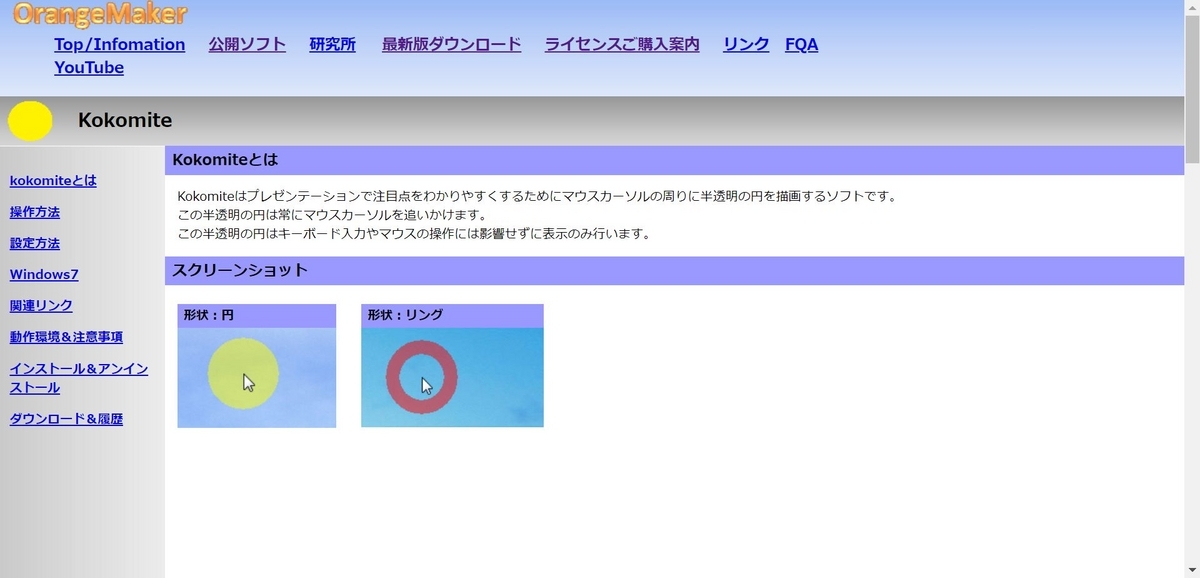
Task: Open the kokomiteとは sidebar link
Action: 53,181
